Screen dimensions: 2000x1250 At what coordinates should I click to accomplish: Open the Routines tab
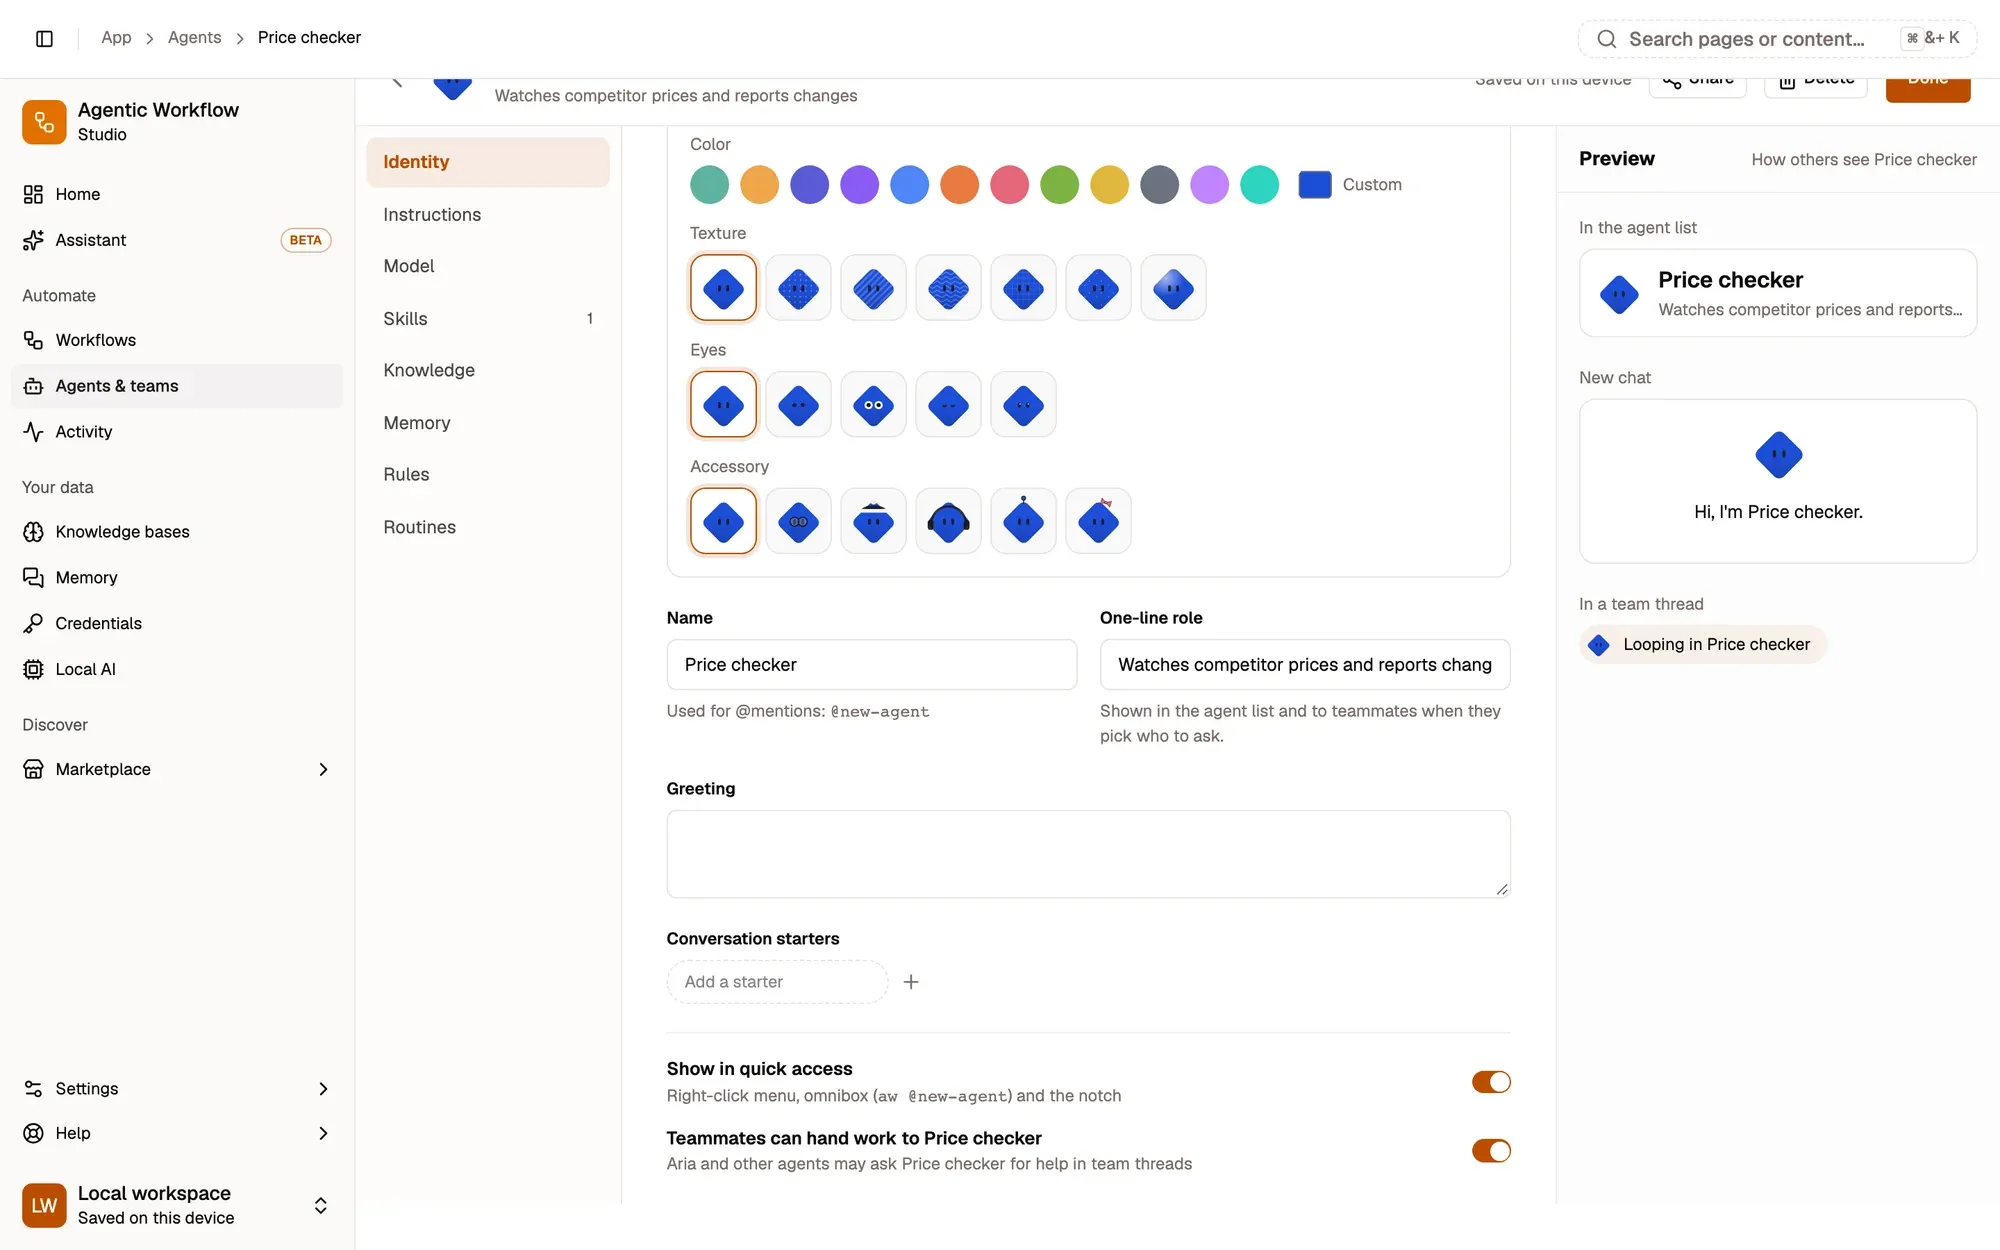(488, 527)
